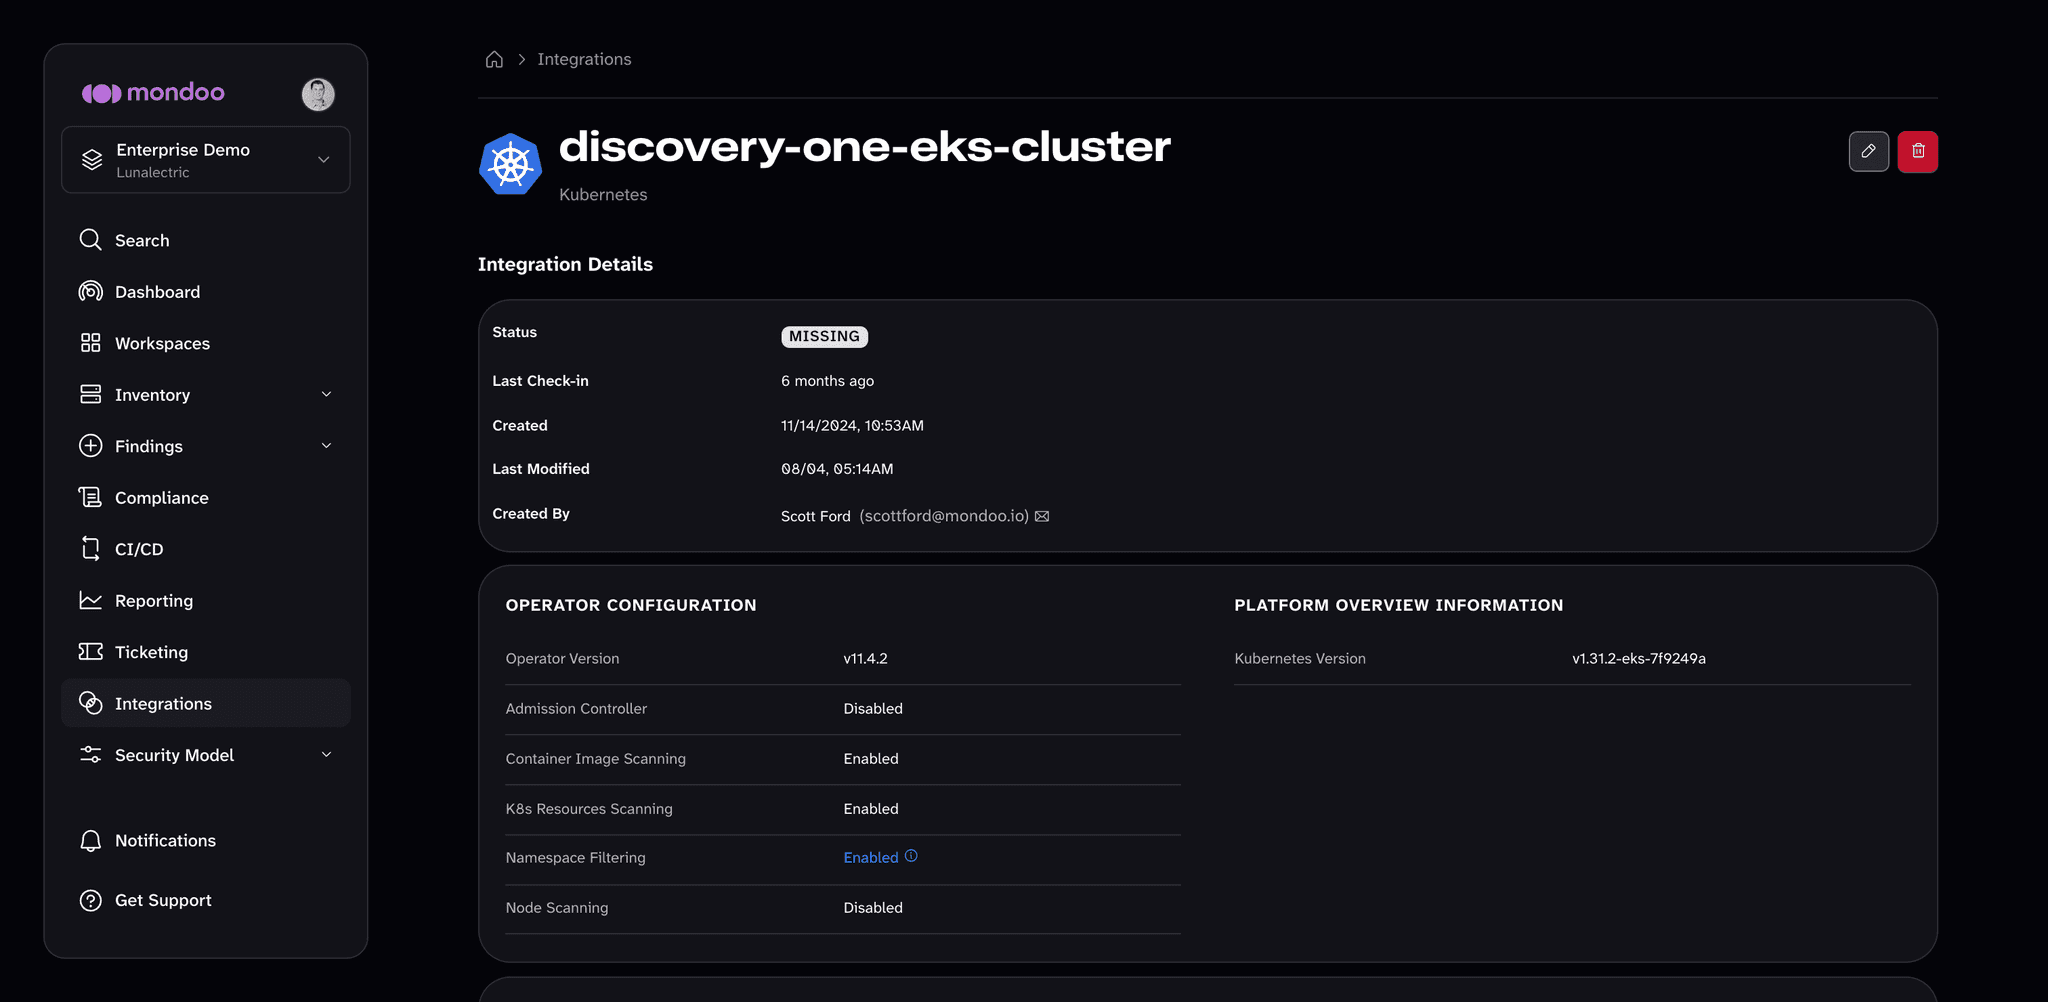Viewport: 2048px width, 1002px height.
Task: Expand the Security Model submenu chevron
Action: click(326, 755)
